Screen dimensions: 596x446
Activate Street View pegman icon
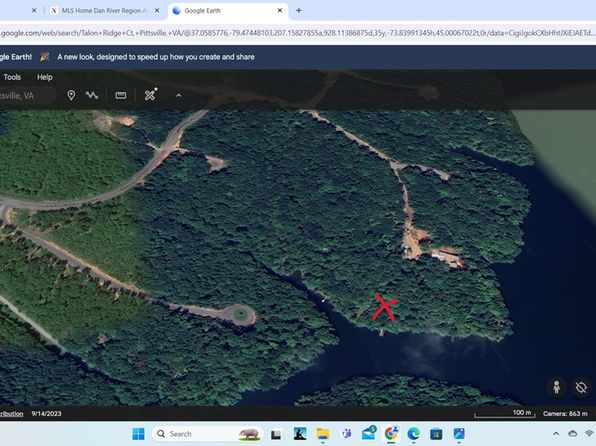[556, 387]
